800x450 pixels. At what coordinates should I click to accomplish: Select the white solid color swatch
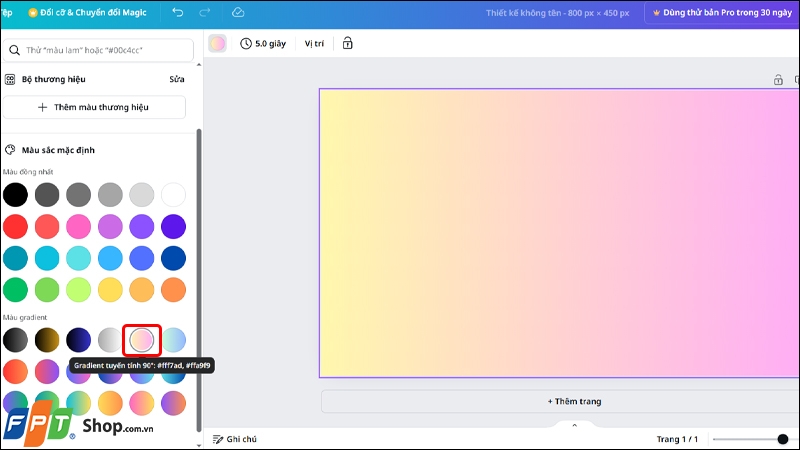[173, 195]
